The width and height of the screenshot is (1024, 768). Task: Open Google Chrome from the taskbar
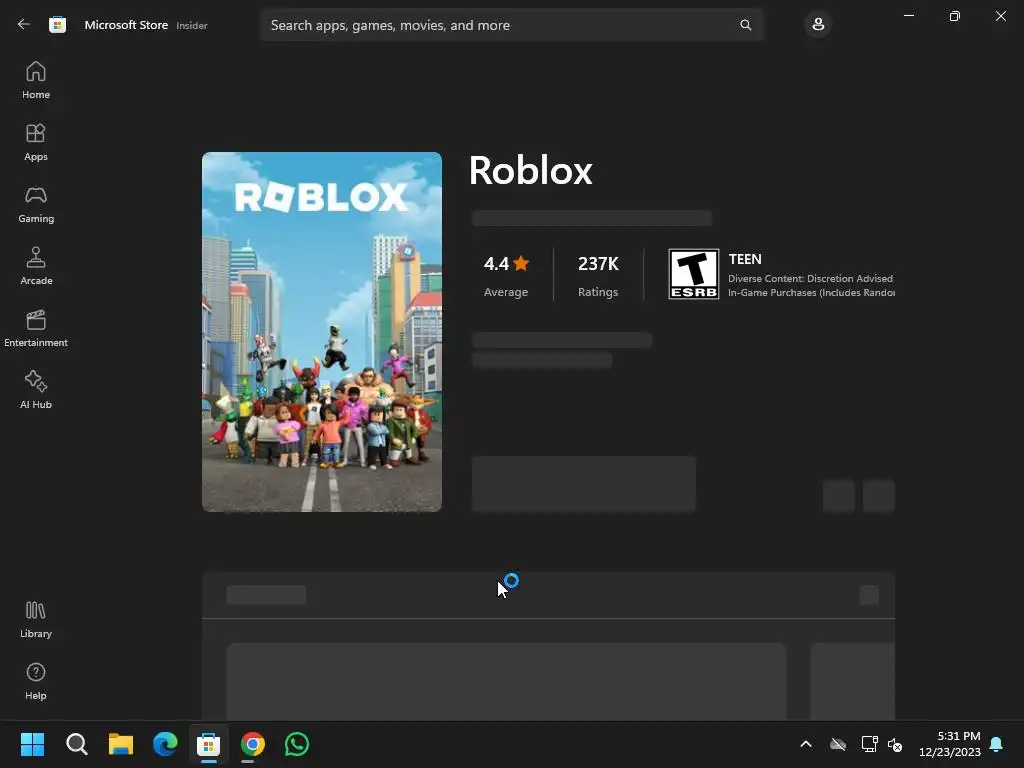tap(253, 744)
